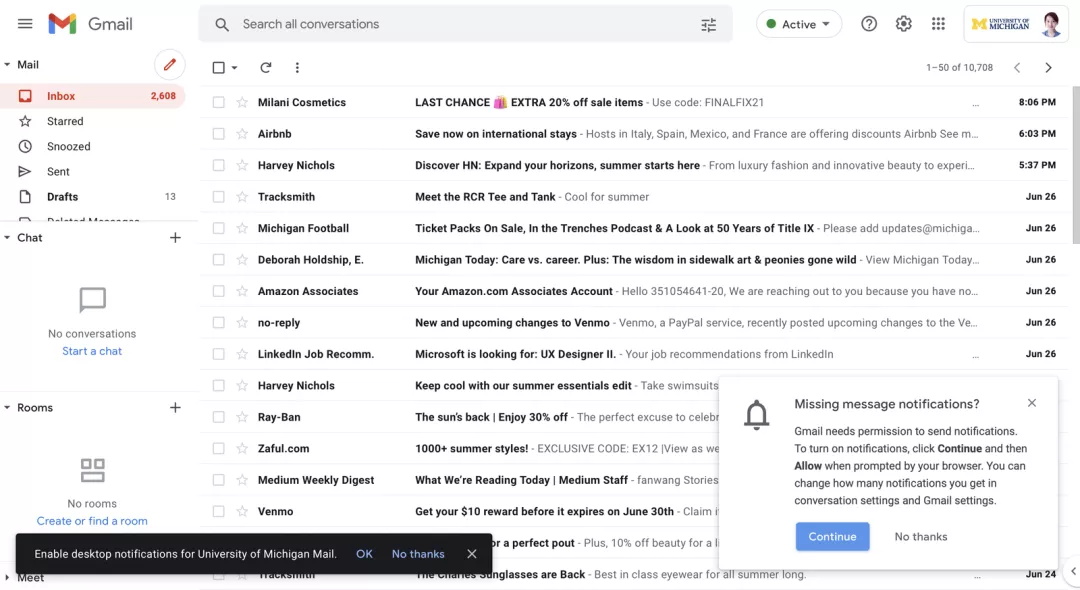Click the Gmail logo
This screenshot has width=1080, height=590.
[90, 24]
